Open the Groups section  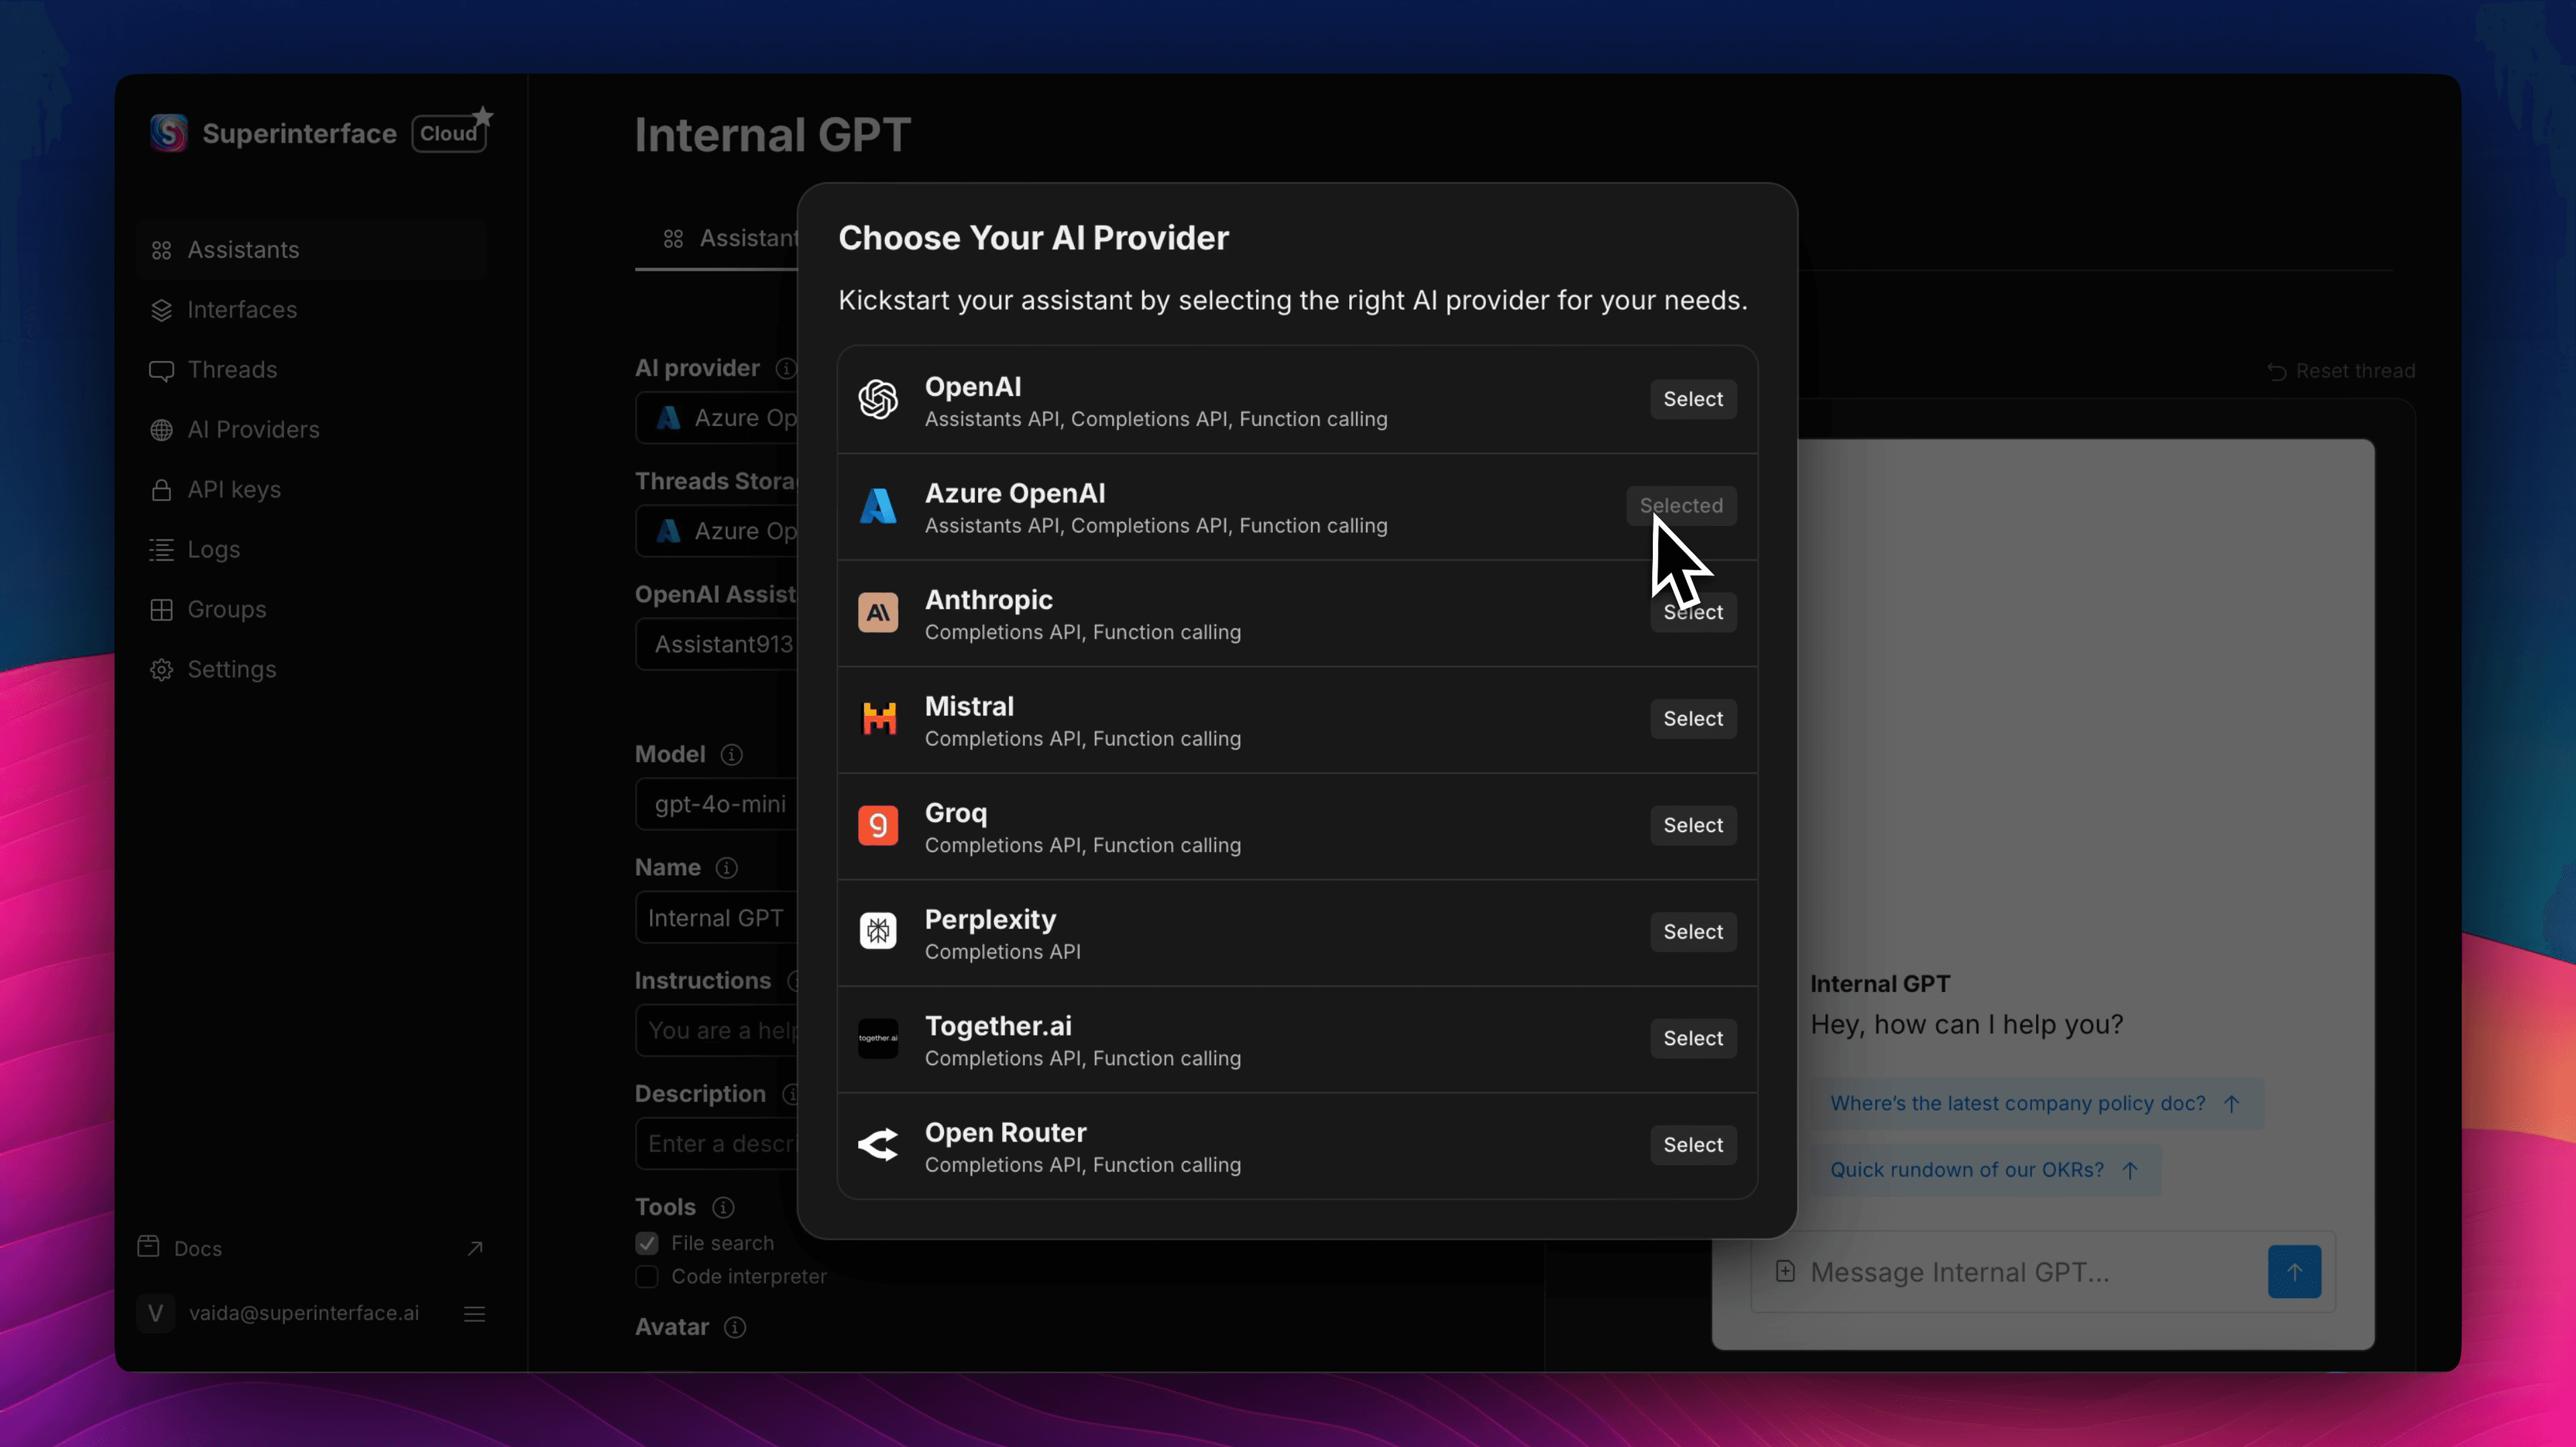pyautogui.click(x=226, y=609)
